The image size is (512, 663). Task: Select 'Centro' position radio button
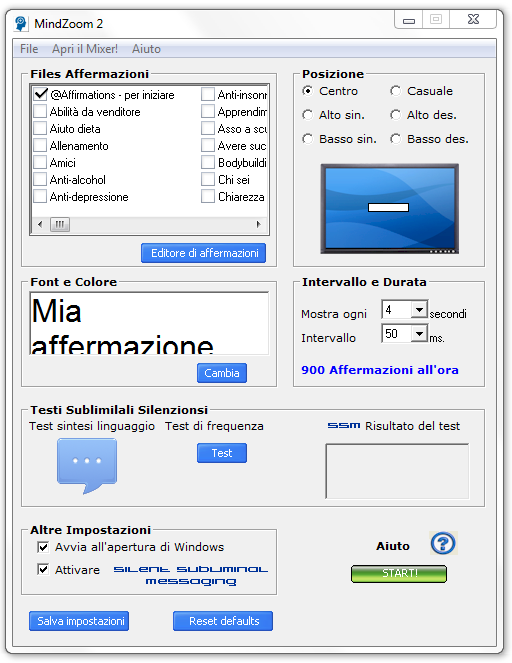[x=308, y=91]
